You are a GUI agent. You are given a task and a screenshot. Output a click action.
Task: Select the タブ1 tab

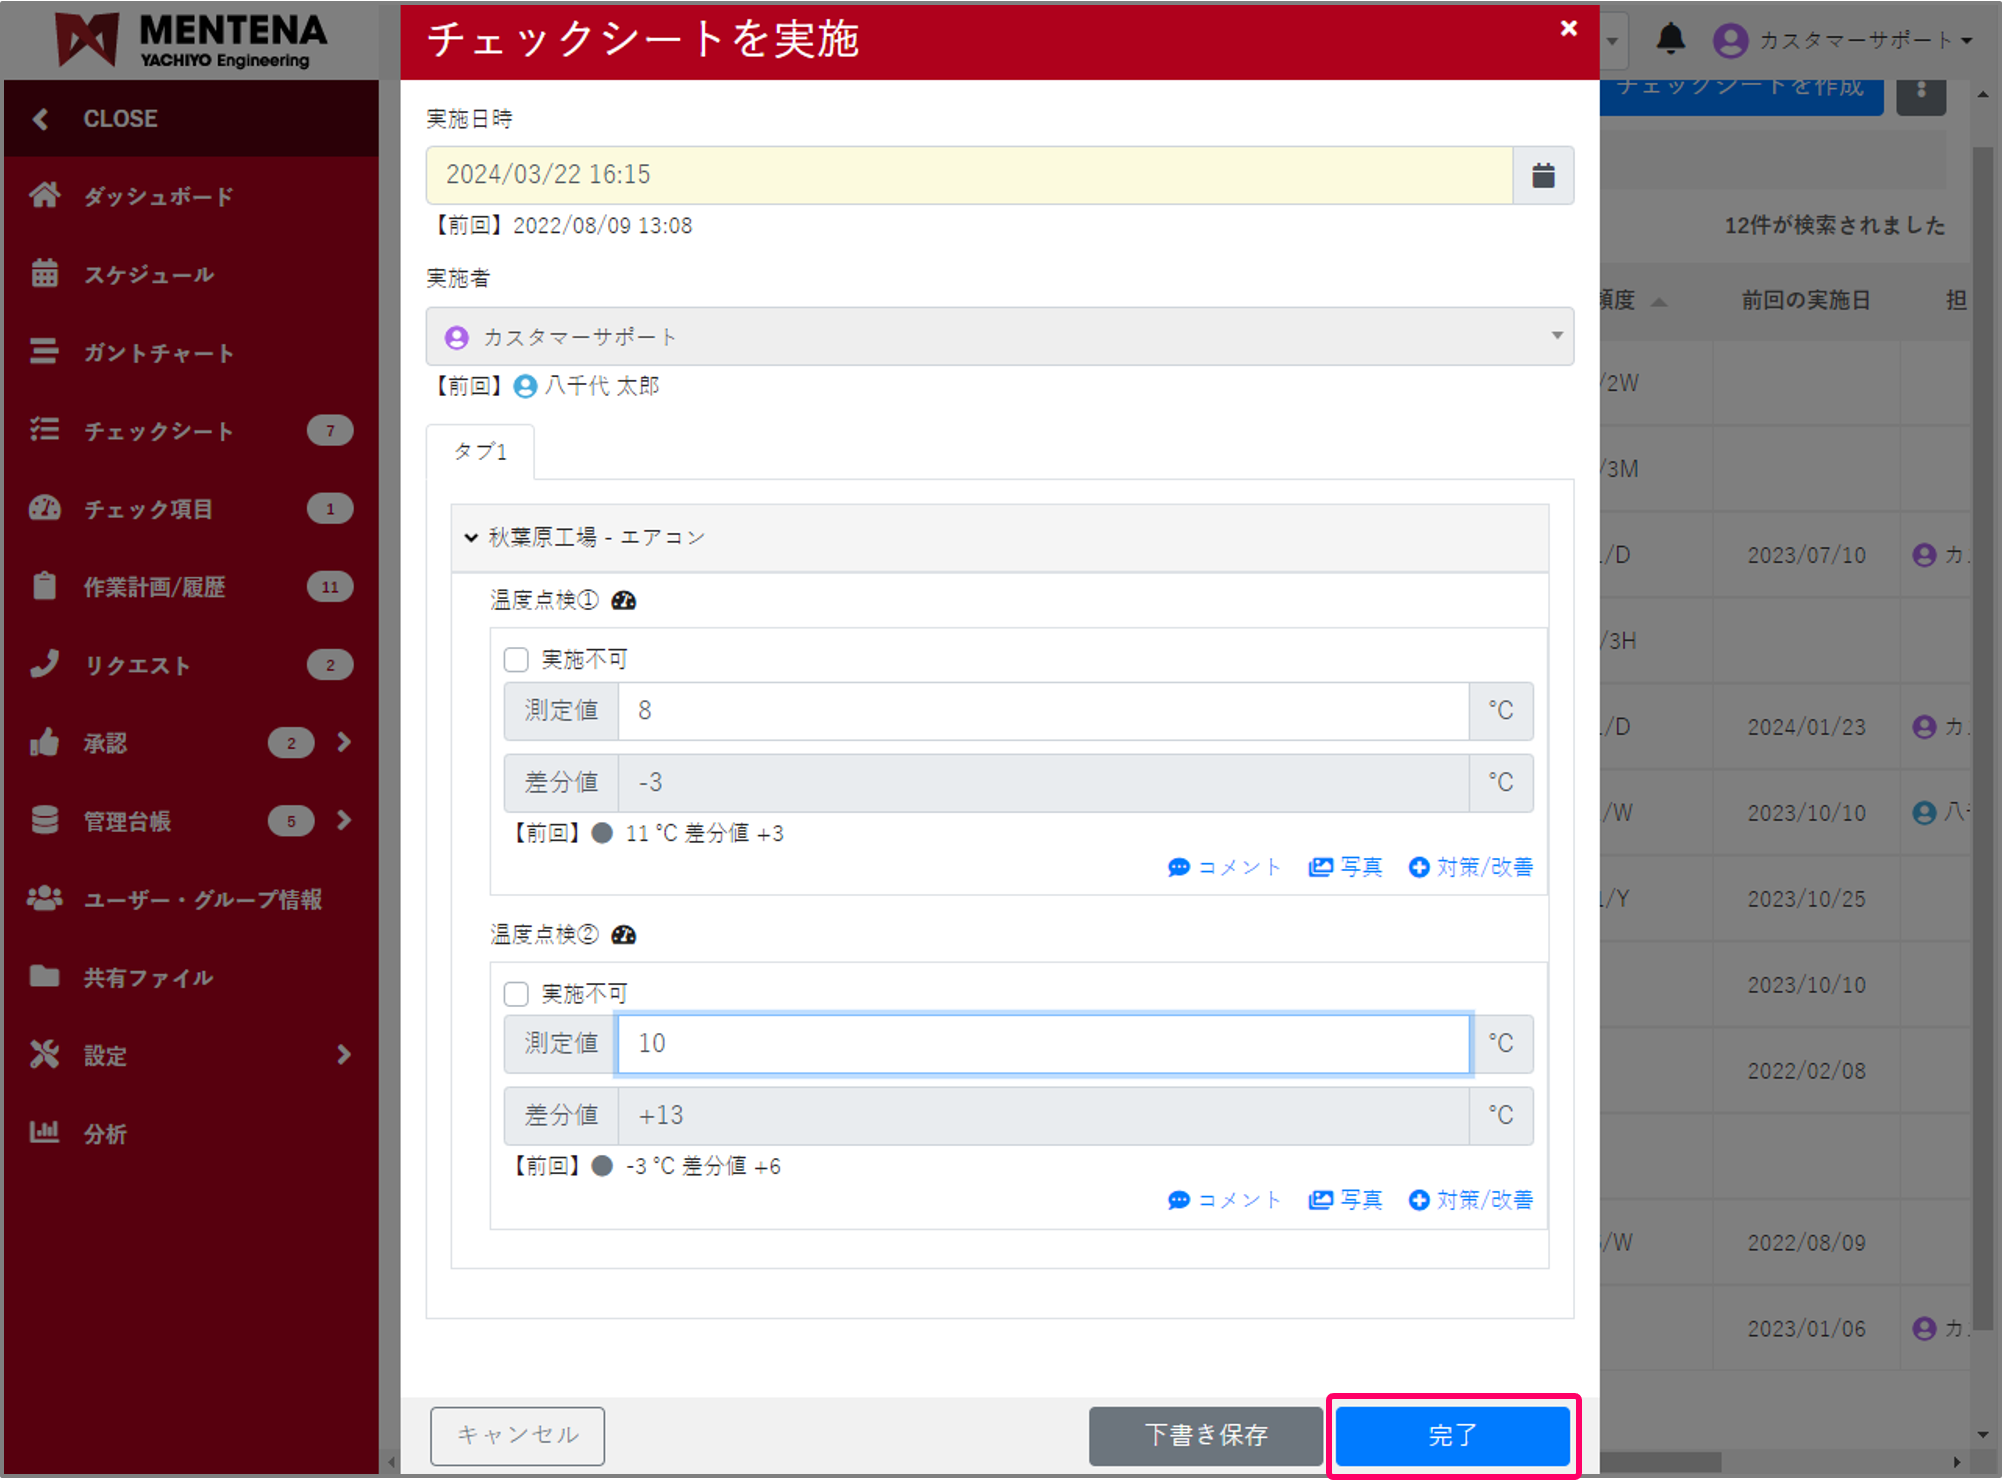coord(481,452)
